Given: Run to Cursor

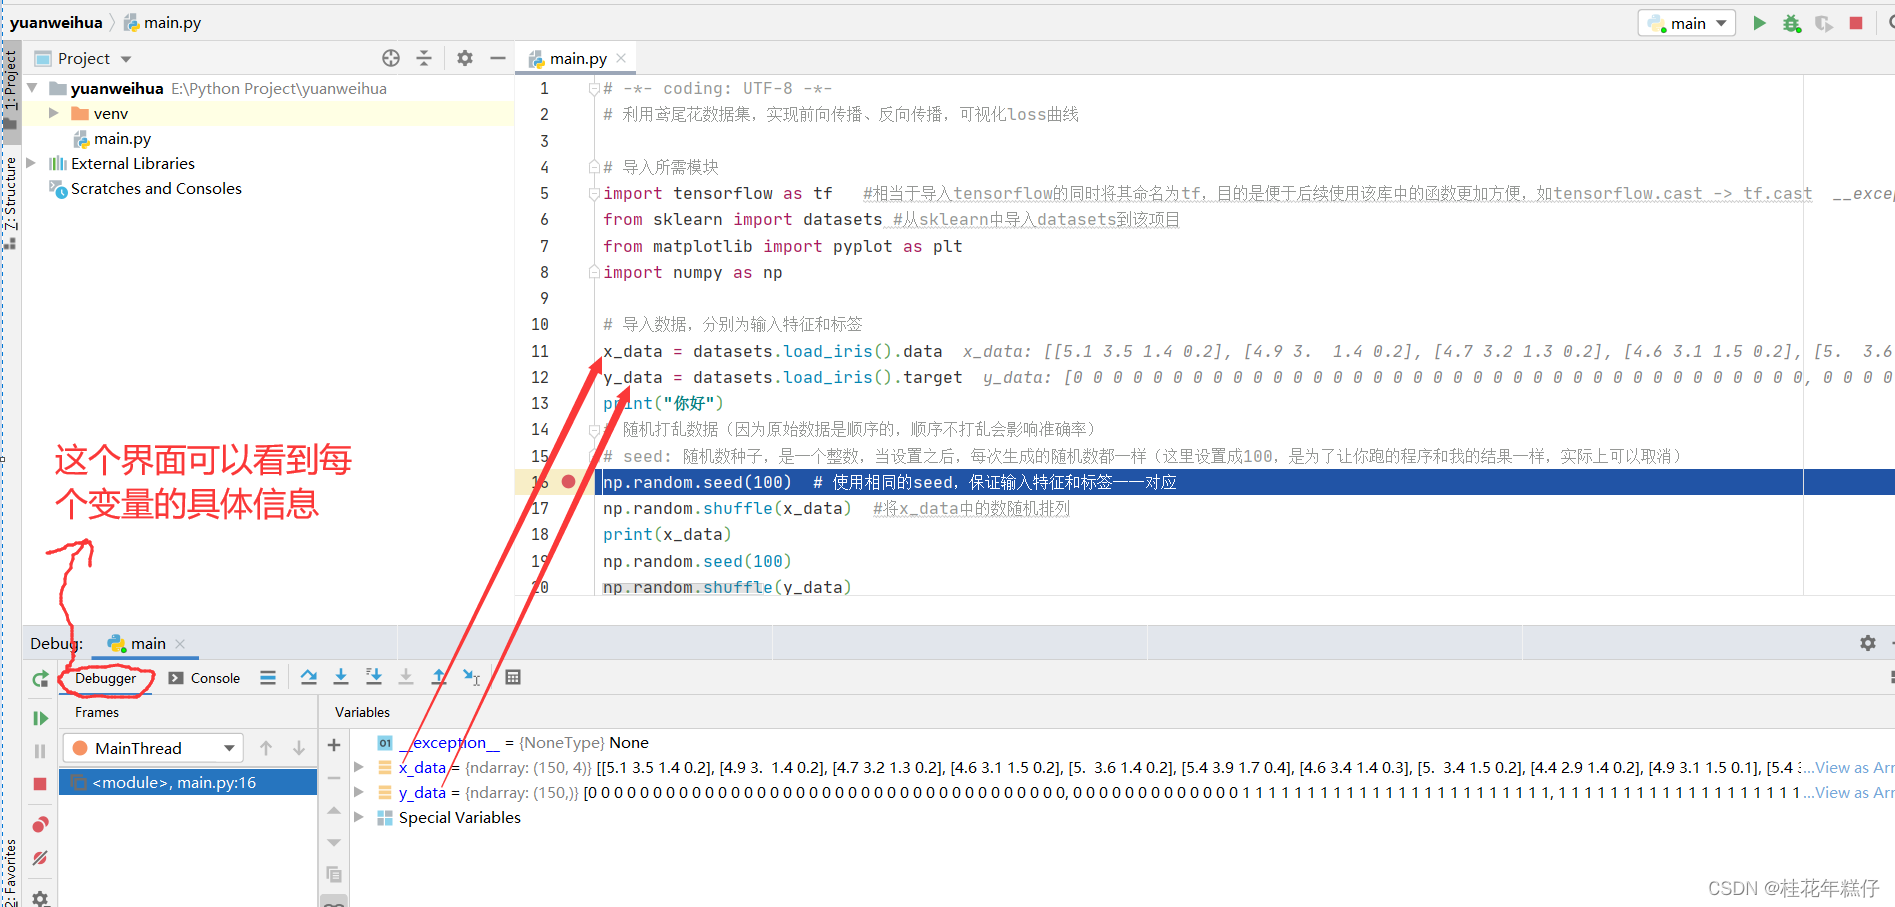Looking at the screenshot, I should (472, 678).
